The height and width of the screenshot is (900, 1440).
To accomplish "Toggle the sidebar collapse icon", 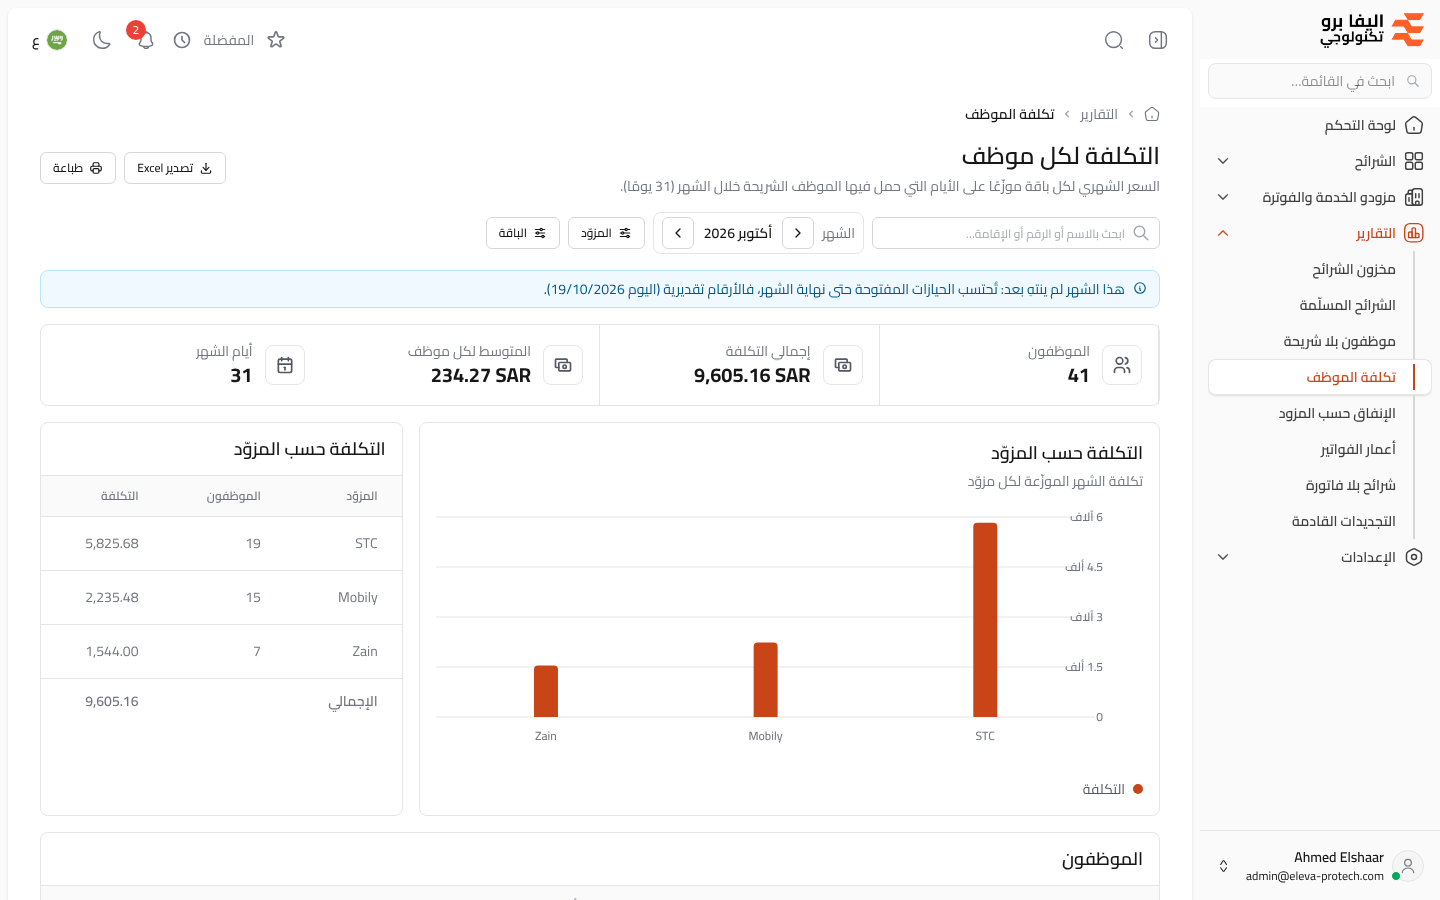I will point(1158,40).
